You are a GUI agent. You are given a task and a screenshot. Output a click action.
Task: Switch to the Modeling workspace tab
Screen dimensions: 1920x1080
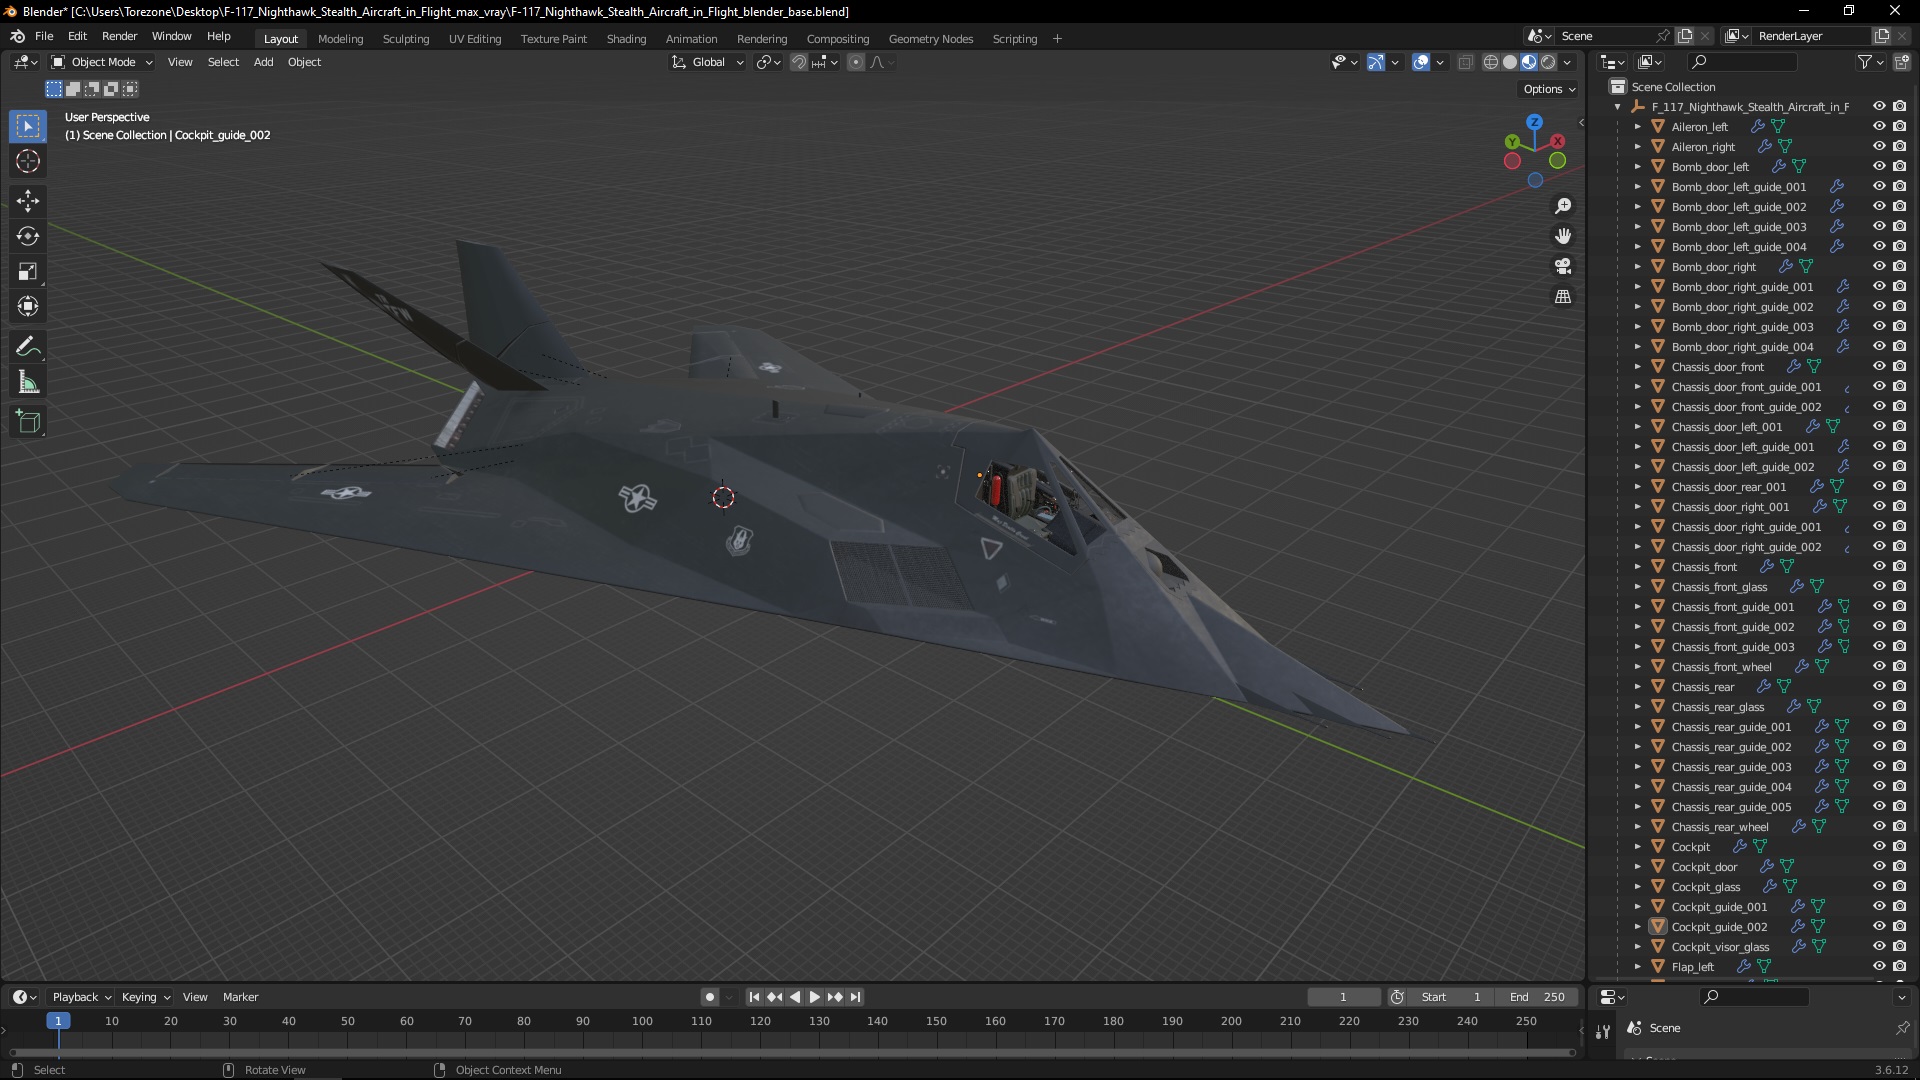coord(340,39)
